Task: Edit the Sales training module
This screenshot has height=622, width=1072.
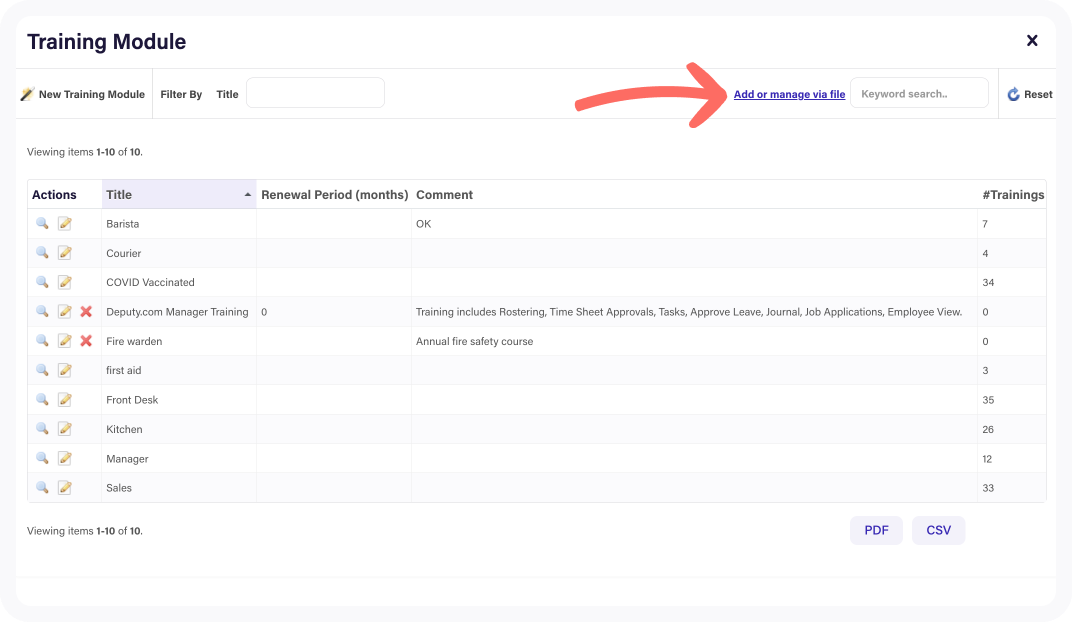Action: [x=65, y=488]
